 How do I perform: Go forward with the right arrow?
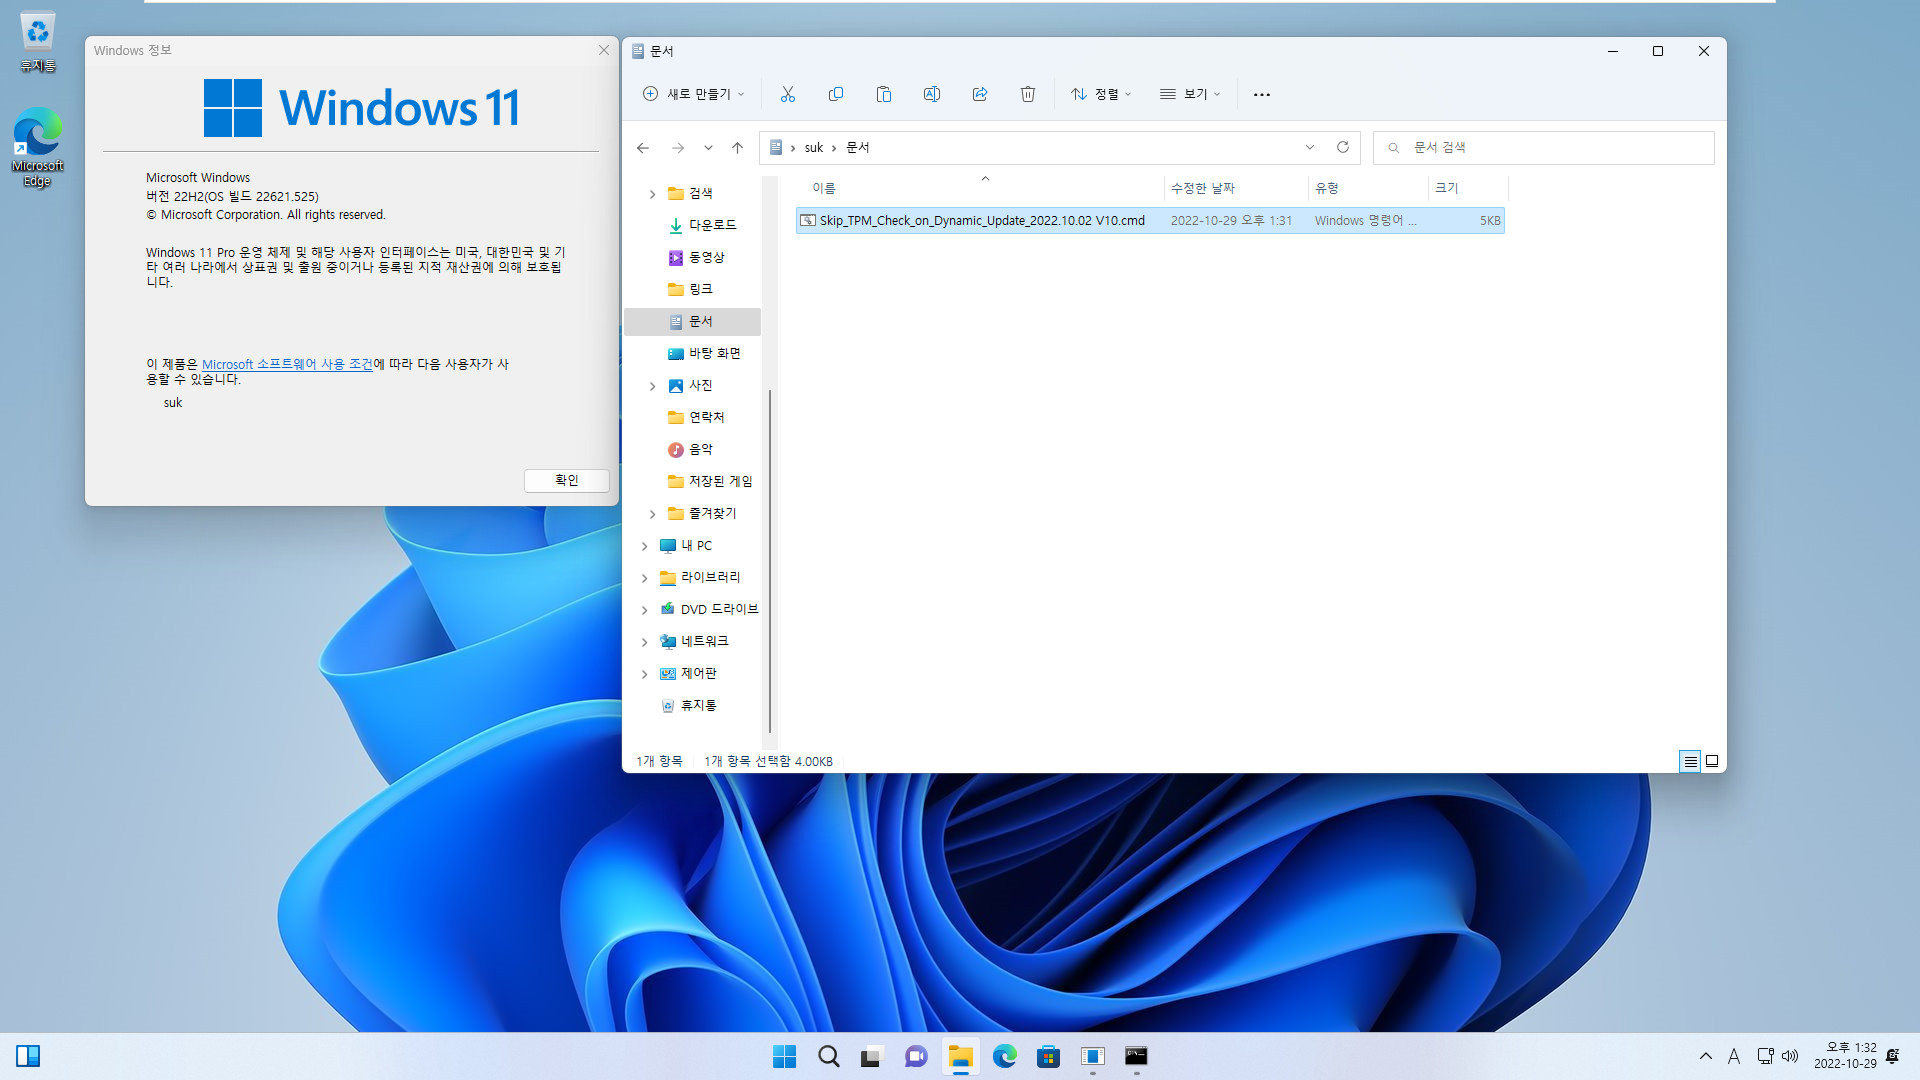(x=678, y=148)
